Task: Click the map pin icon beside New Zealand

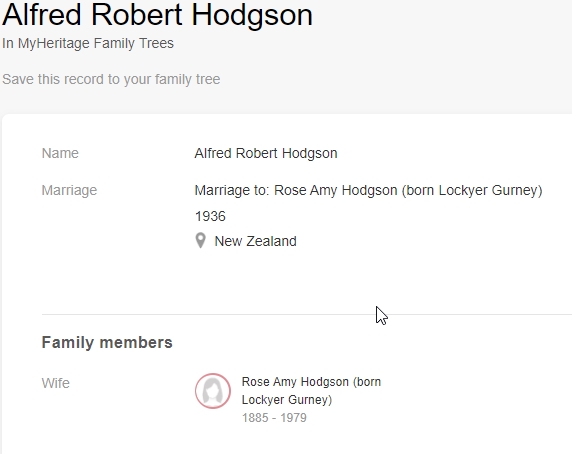Action: pyautogui.click(x=200, y=241)
